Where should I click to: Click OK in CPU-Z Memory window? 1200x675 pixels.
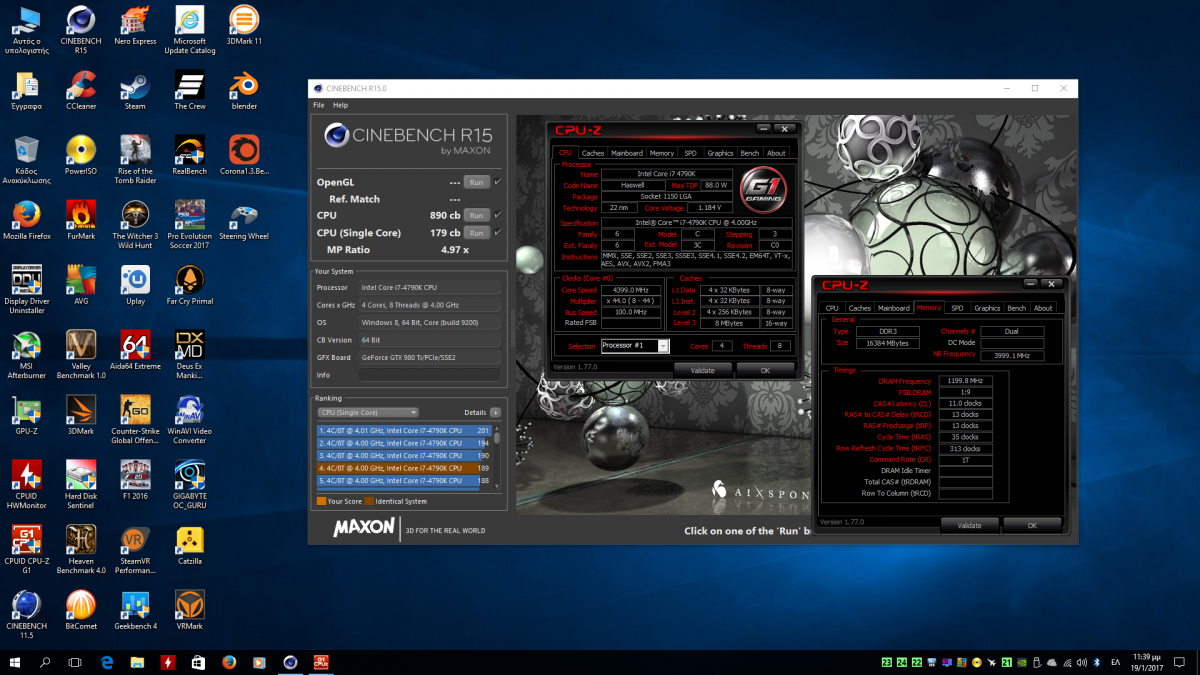coord(1032,525)
